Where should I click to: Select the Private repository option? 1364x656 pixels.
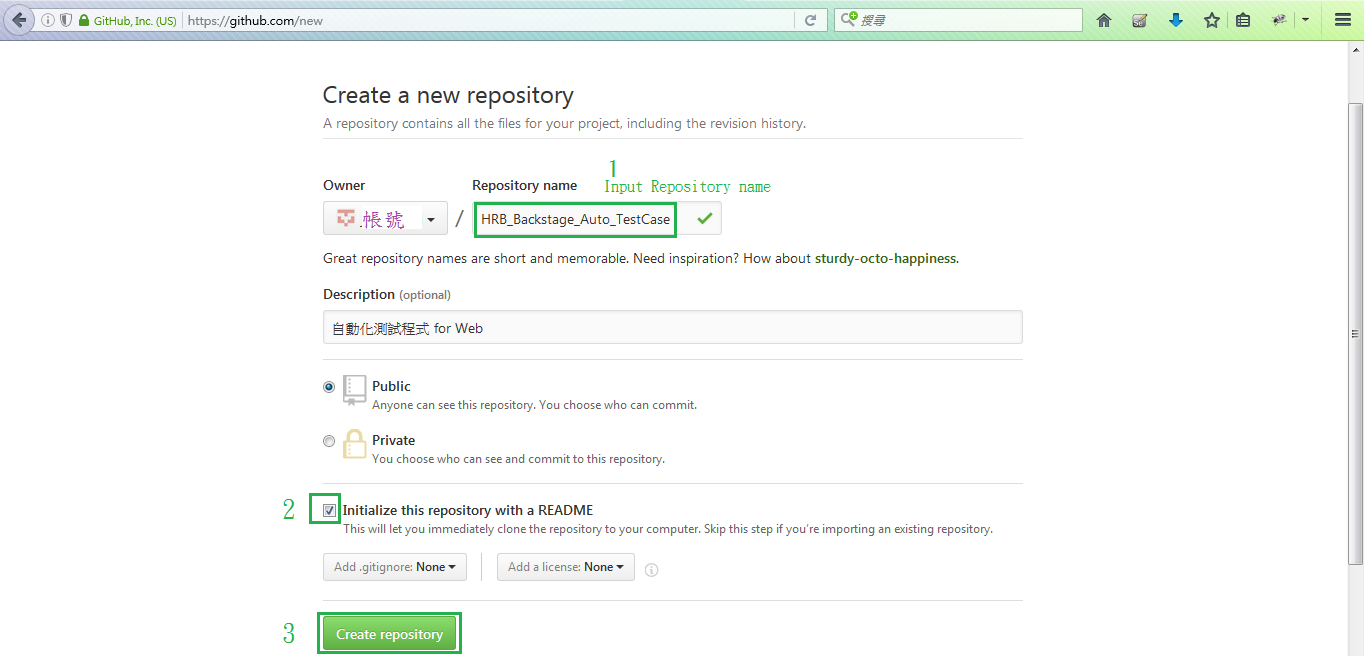(x=329, y=441)
